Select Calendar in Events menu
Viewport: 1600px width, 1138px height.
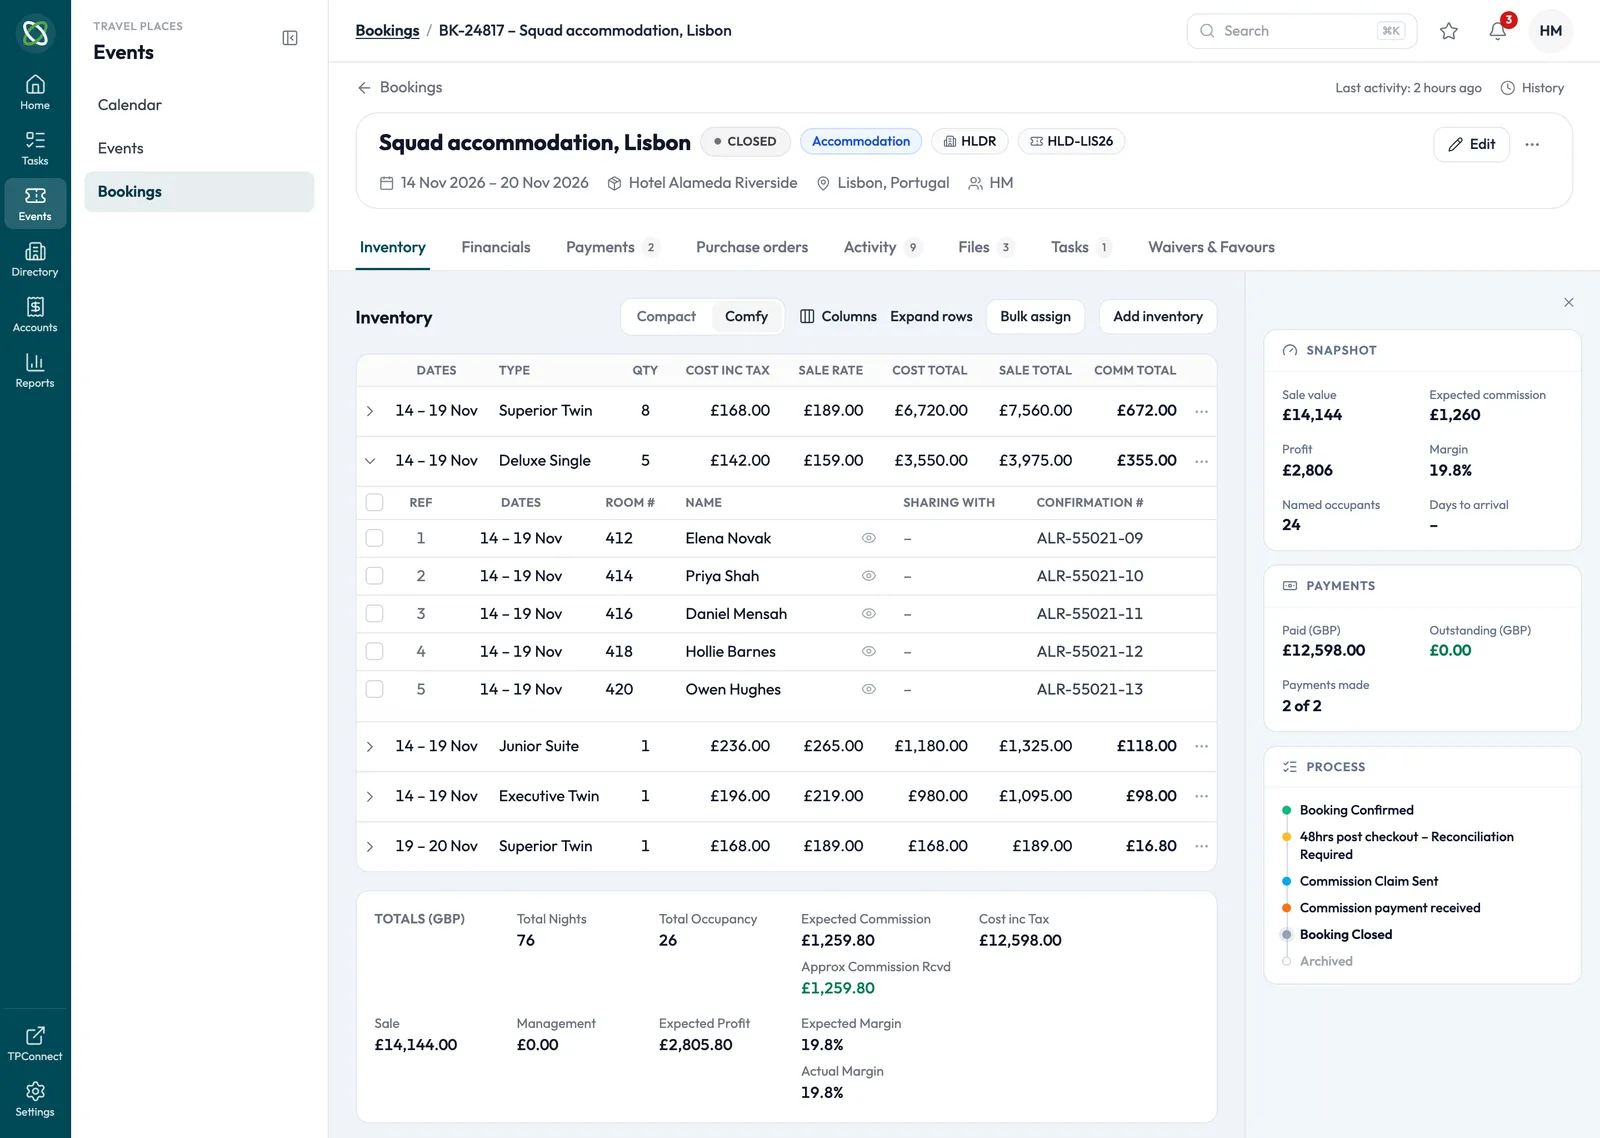tap(199, 105)
